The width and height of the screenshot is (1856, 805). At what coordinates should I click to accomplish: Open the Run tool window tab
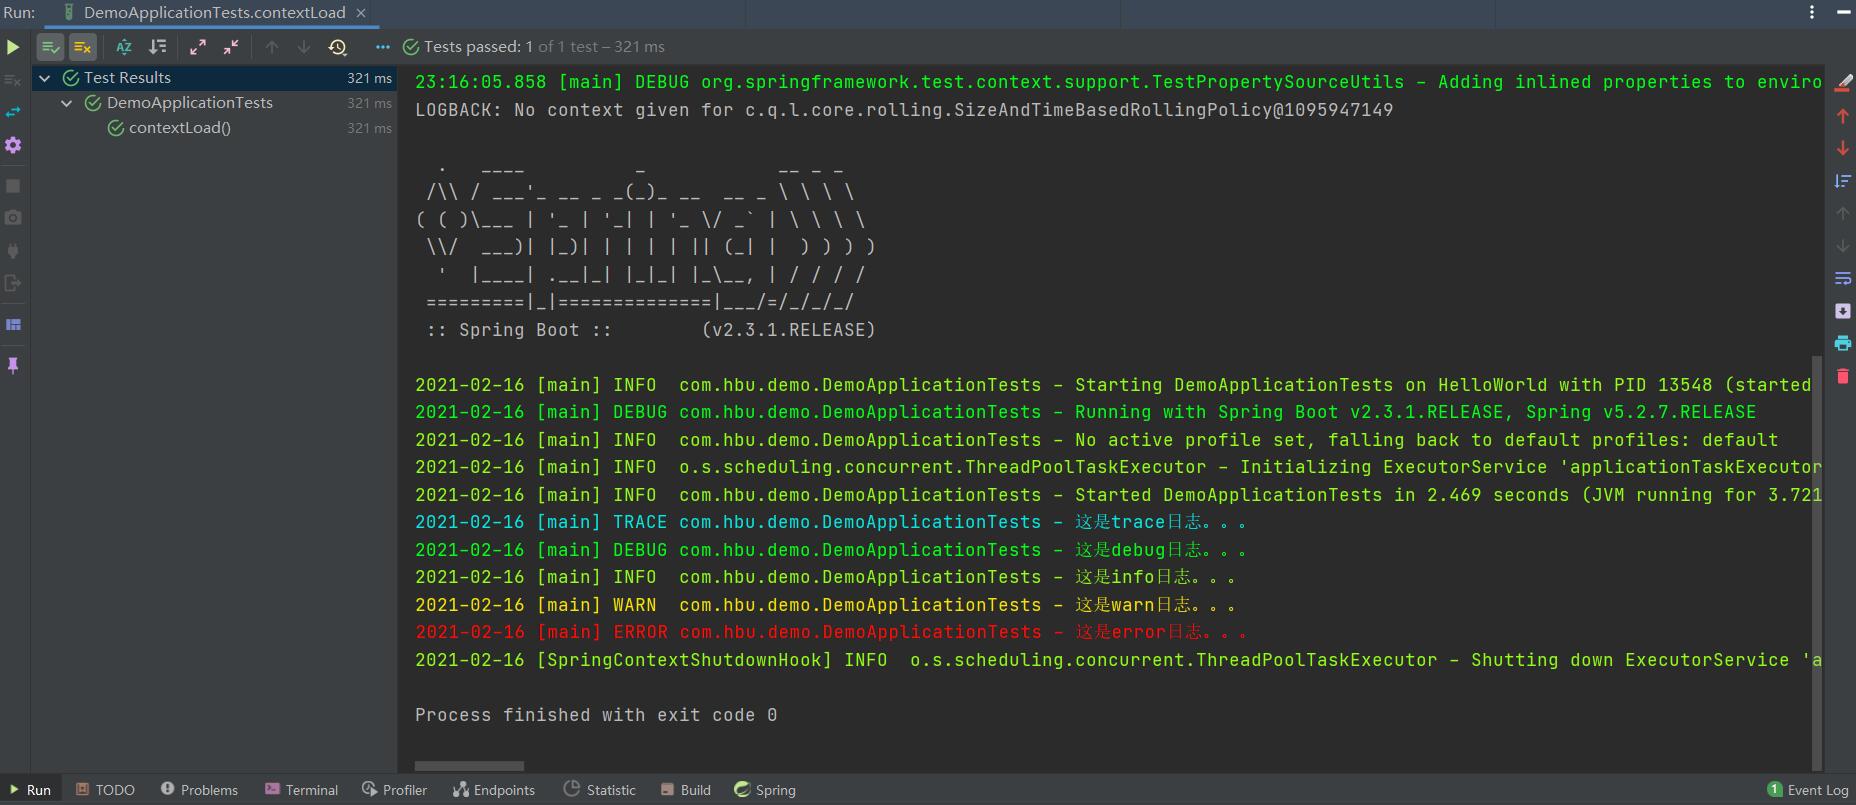coord(29,790)
